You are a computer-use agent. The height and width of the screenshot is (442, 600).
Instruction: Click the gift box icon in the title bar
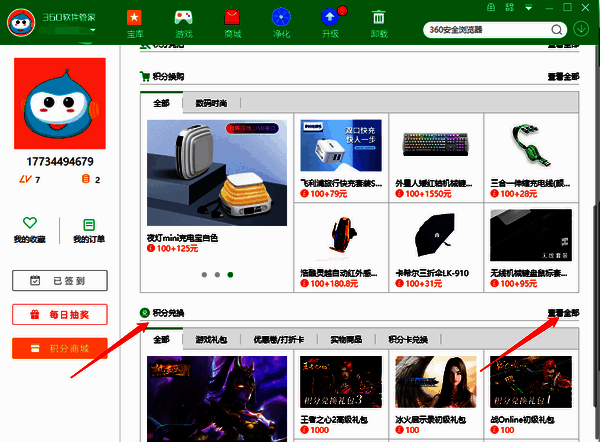(491, 7)
